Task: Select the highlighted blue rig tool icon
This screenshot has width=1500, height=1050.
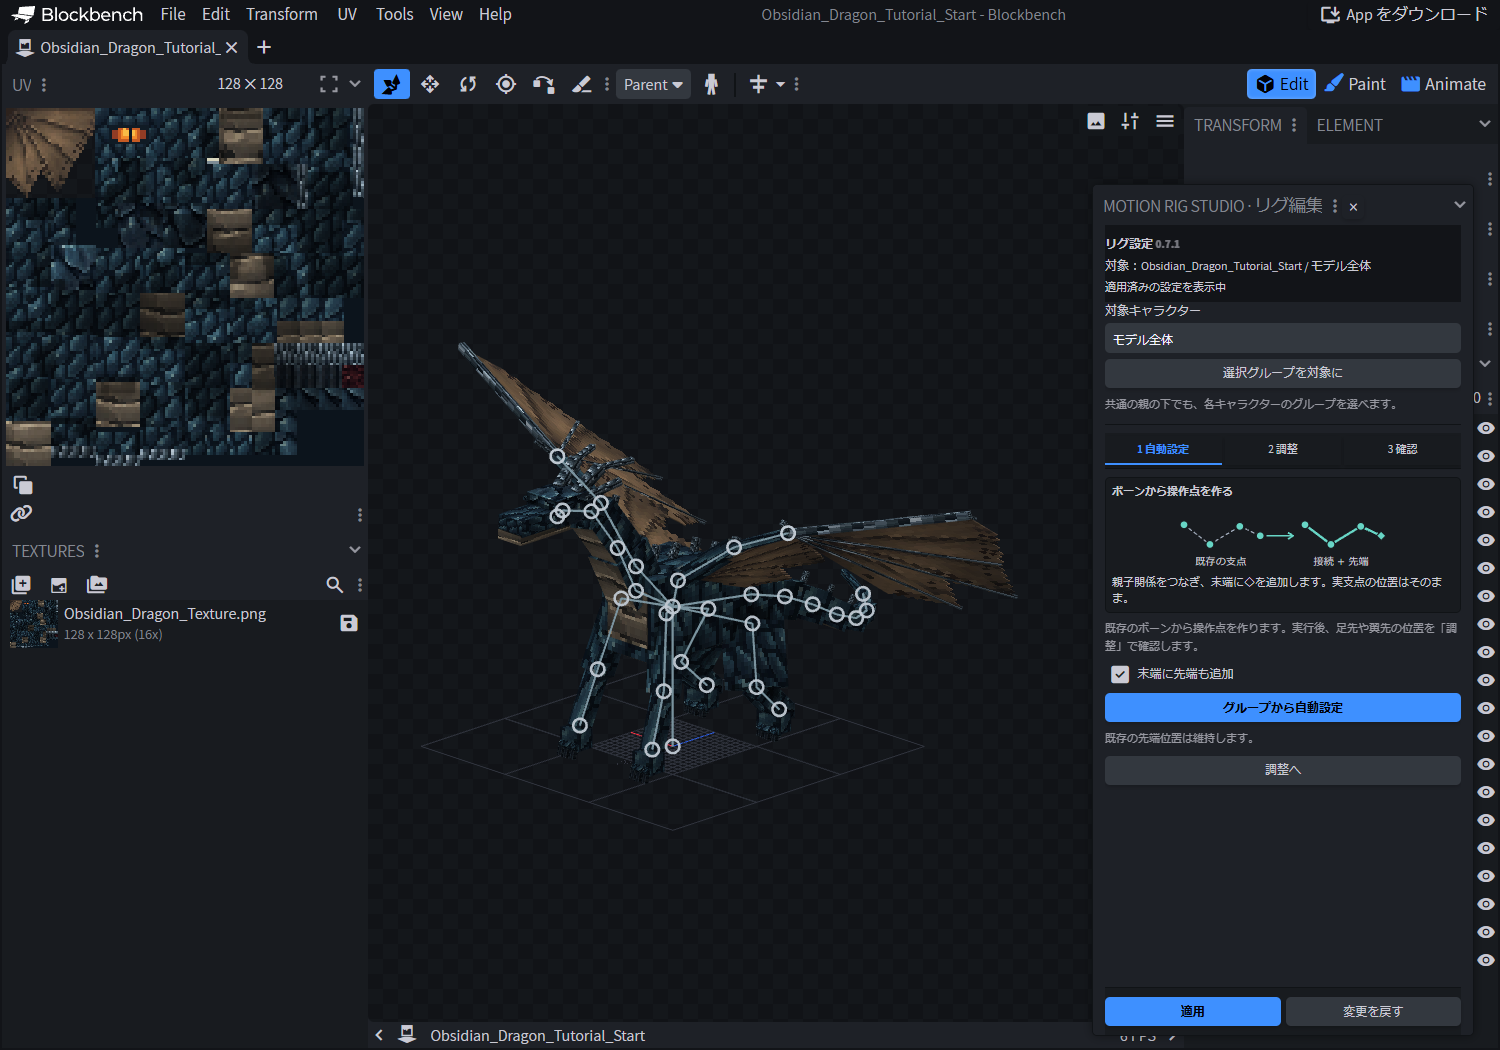Action: pos(391,84)
